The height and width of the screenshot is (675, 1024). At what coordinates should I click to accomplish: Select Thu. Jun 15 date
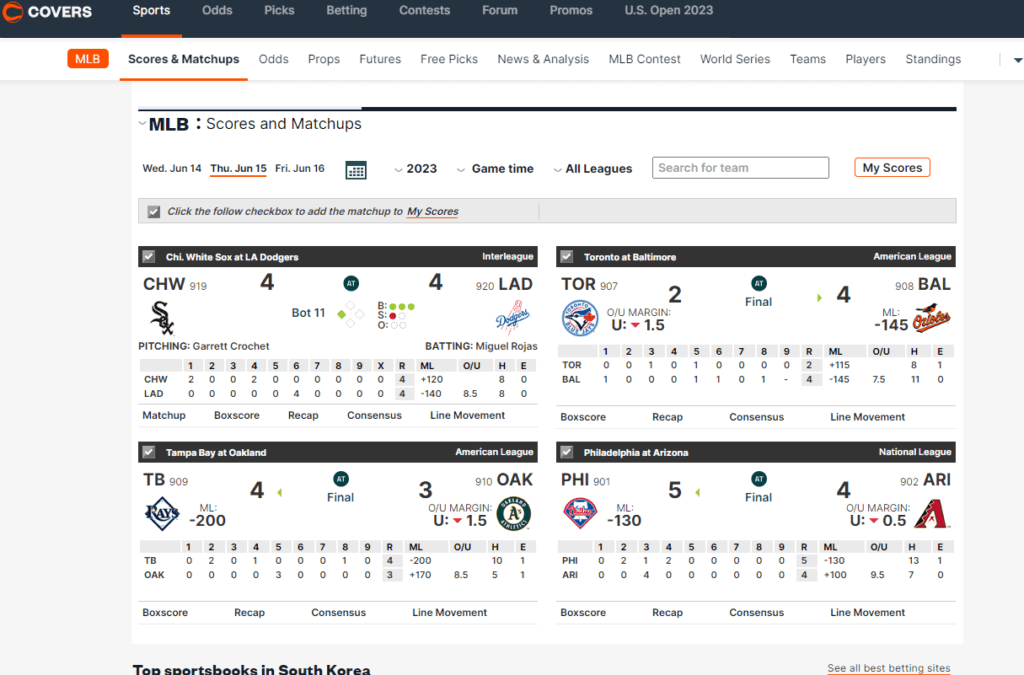238,168
